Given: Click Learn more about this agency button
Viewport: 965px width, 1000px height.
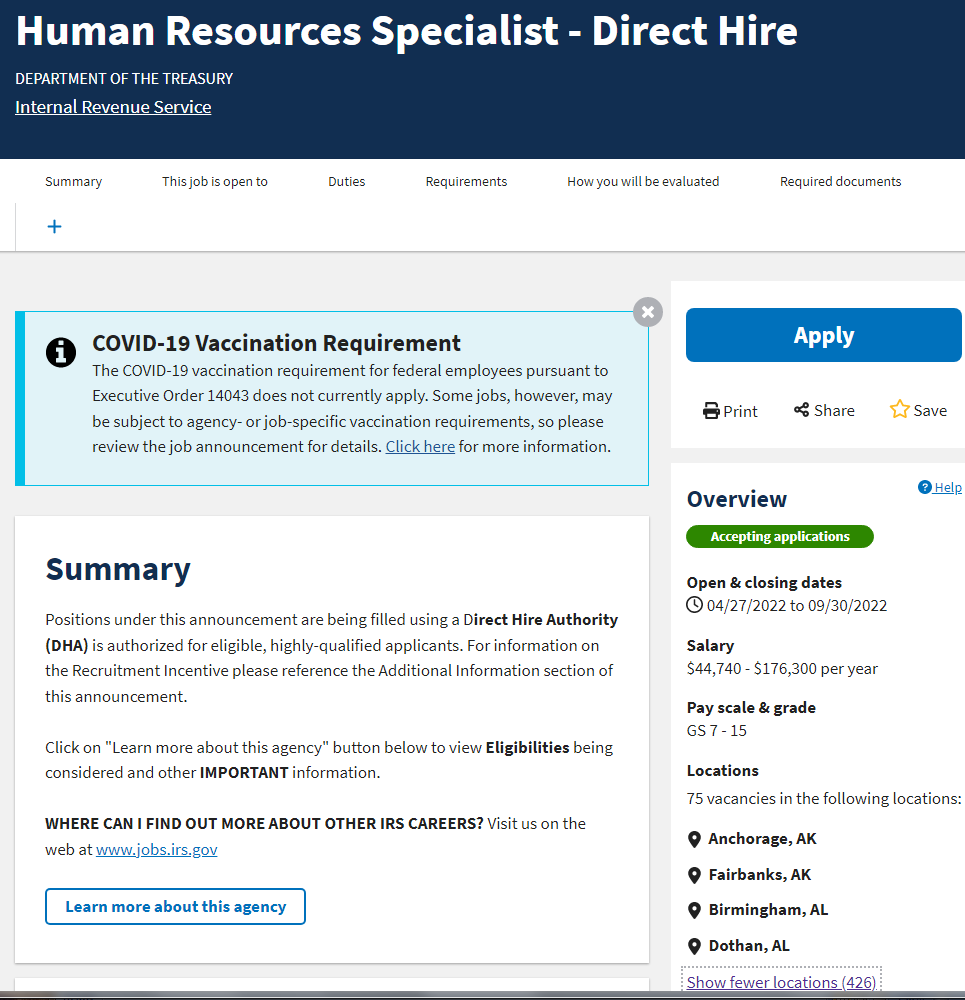Looking at the screenshot, I should [x=175, y=906].
